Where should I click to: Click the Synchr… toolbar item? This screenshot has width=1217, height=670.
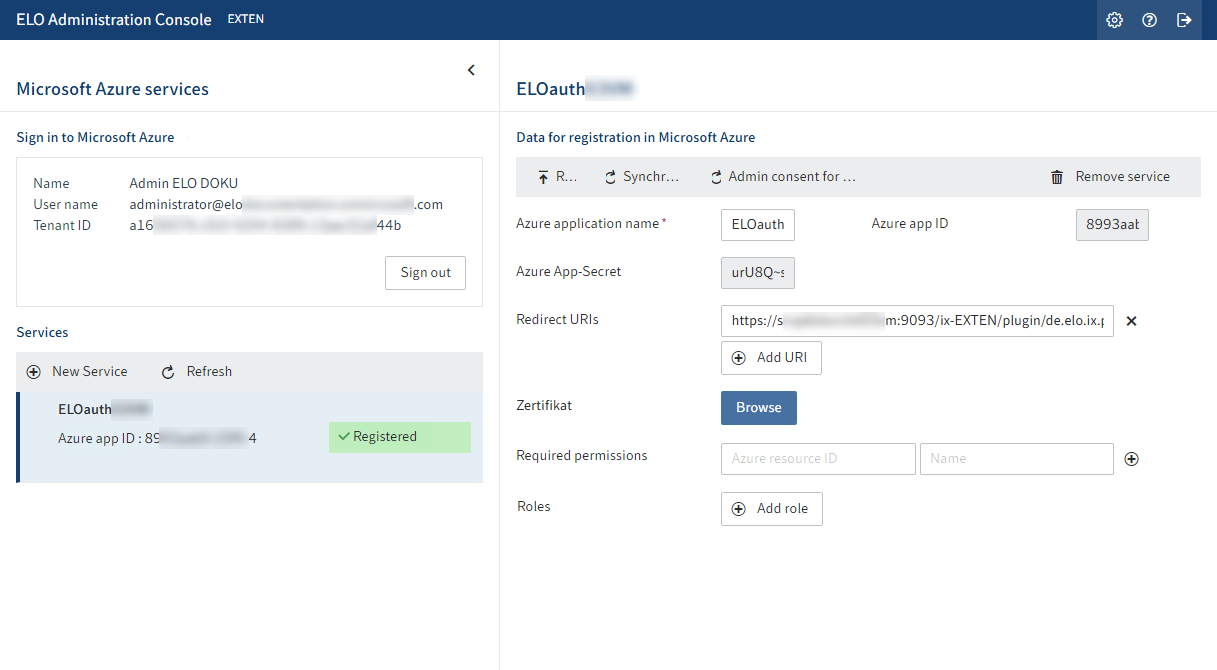(642, 177)
